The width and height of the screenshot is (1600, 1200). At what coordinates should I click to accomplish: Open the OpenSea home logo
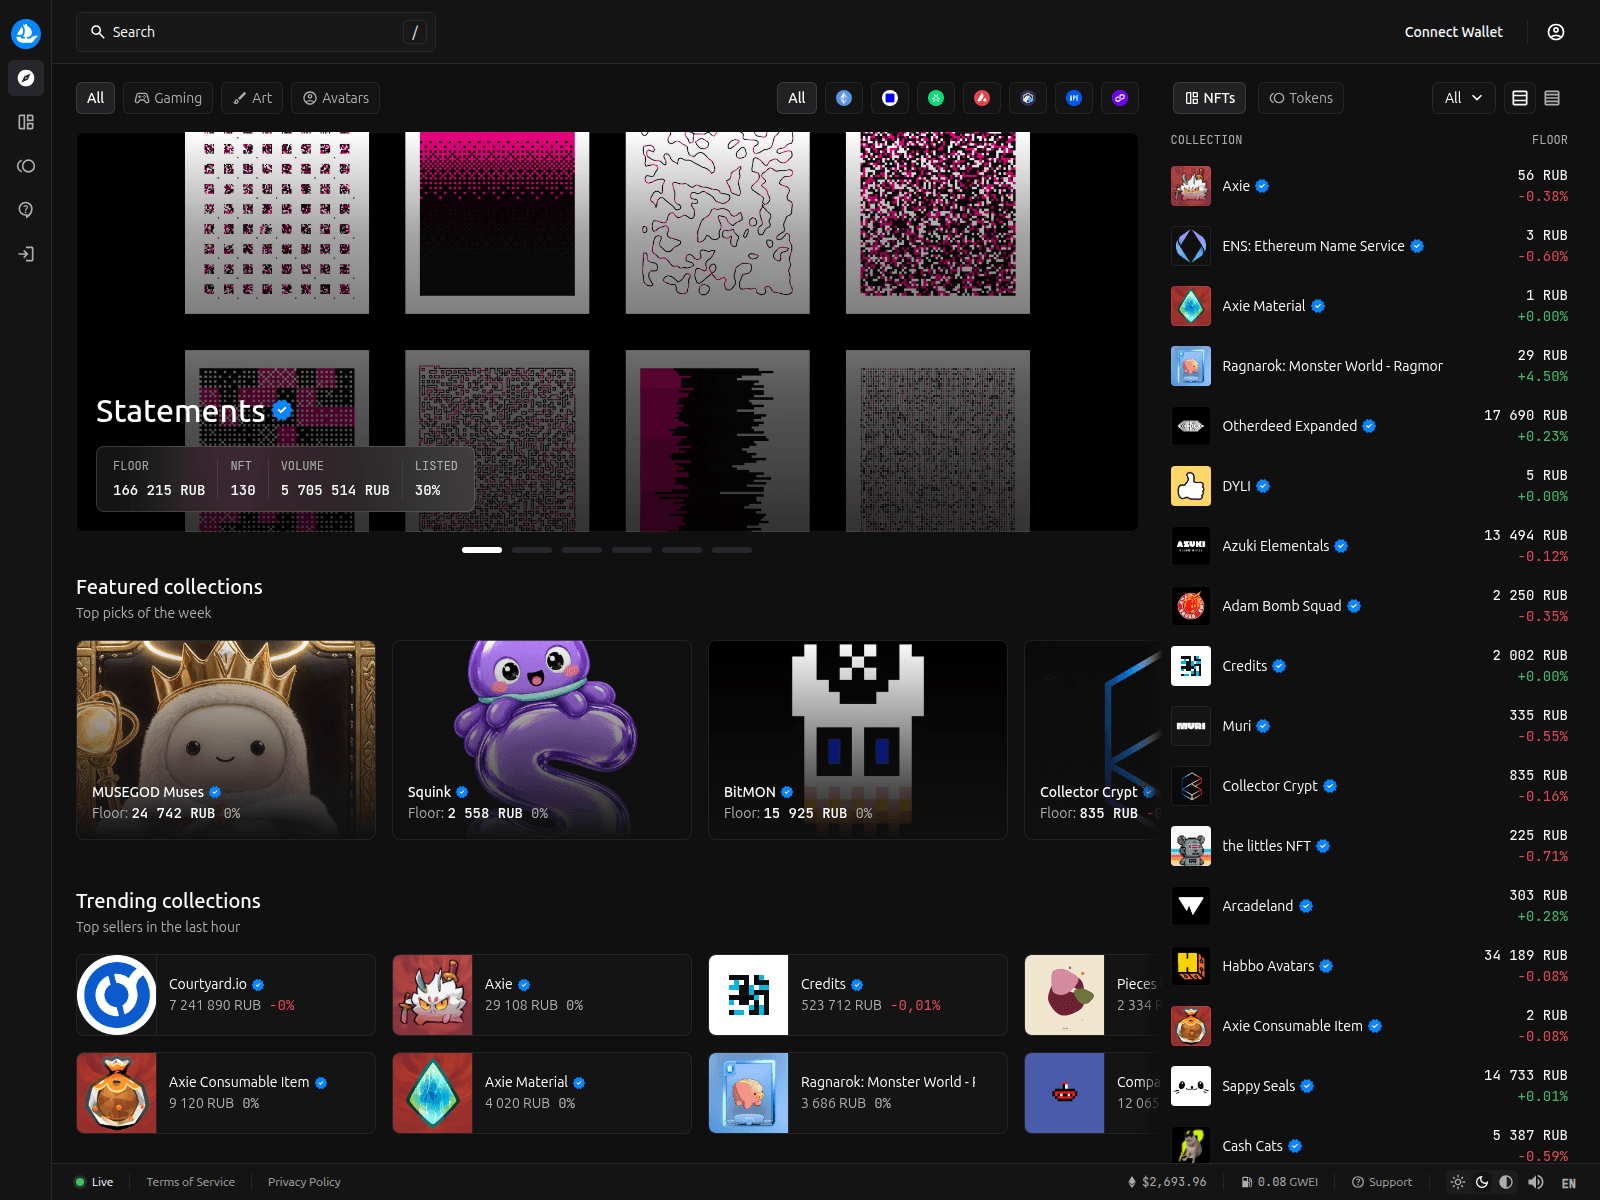pos(26,33)
